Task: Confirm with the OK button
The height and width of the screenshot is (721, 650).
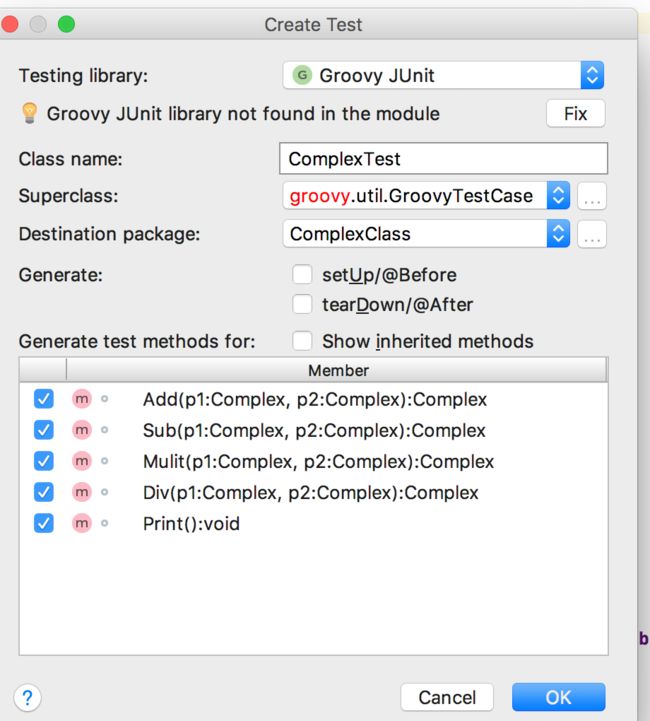Action: (x=559, y=697)
